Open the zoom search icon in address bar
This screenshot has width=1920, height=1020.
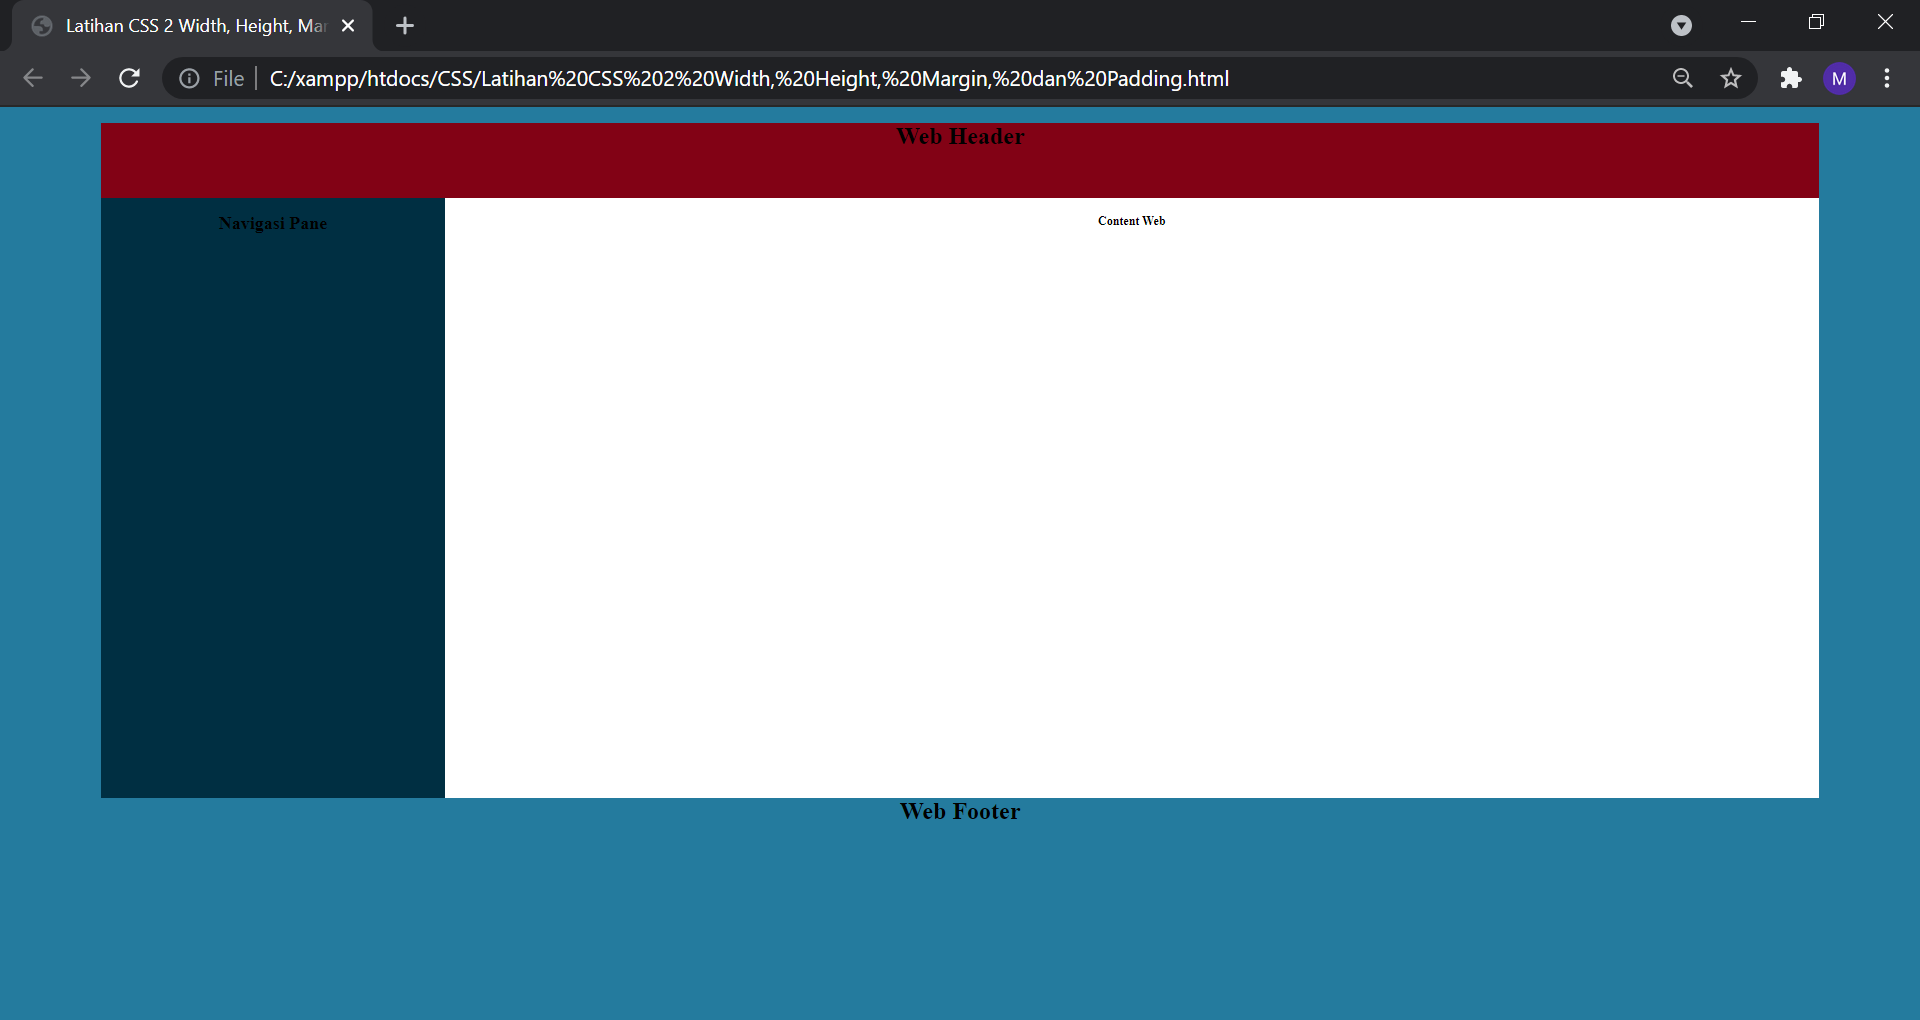tap(1682, 78)
